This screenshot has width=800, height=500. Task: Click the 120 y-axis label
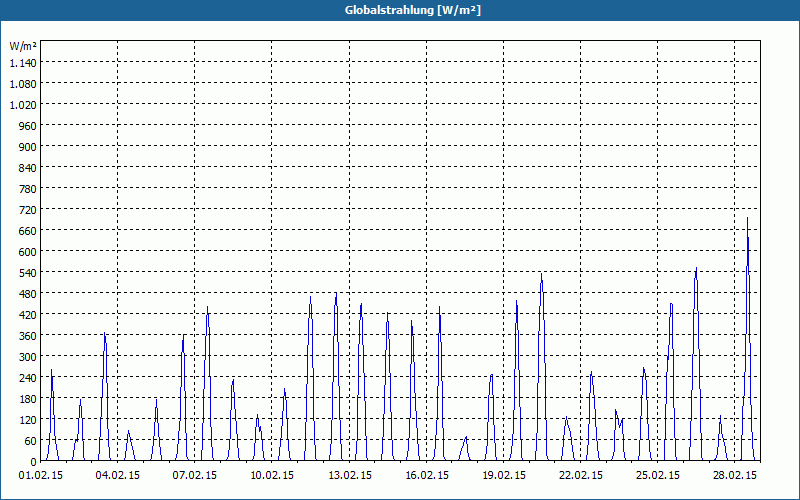(x=28, y=420)
